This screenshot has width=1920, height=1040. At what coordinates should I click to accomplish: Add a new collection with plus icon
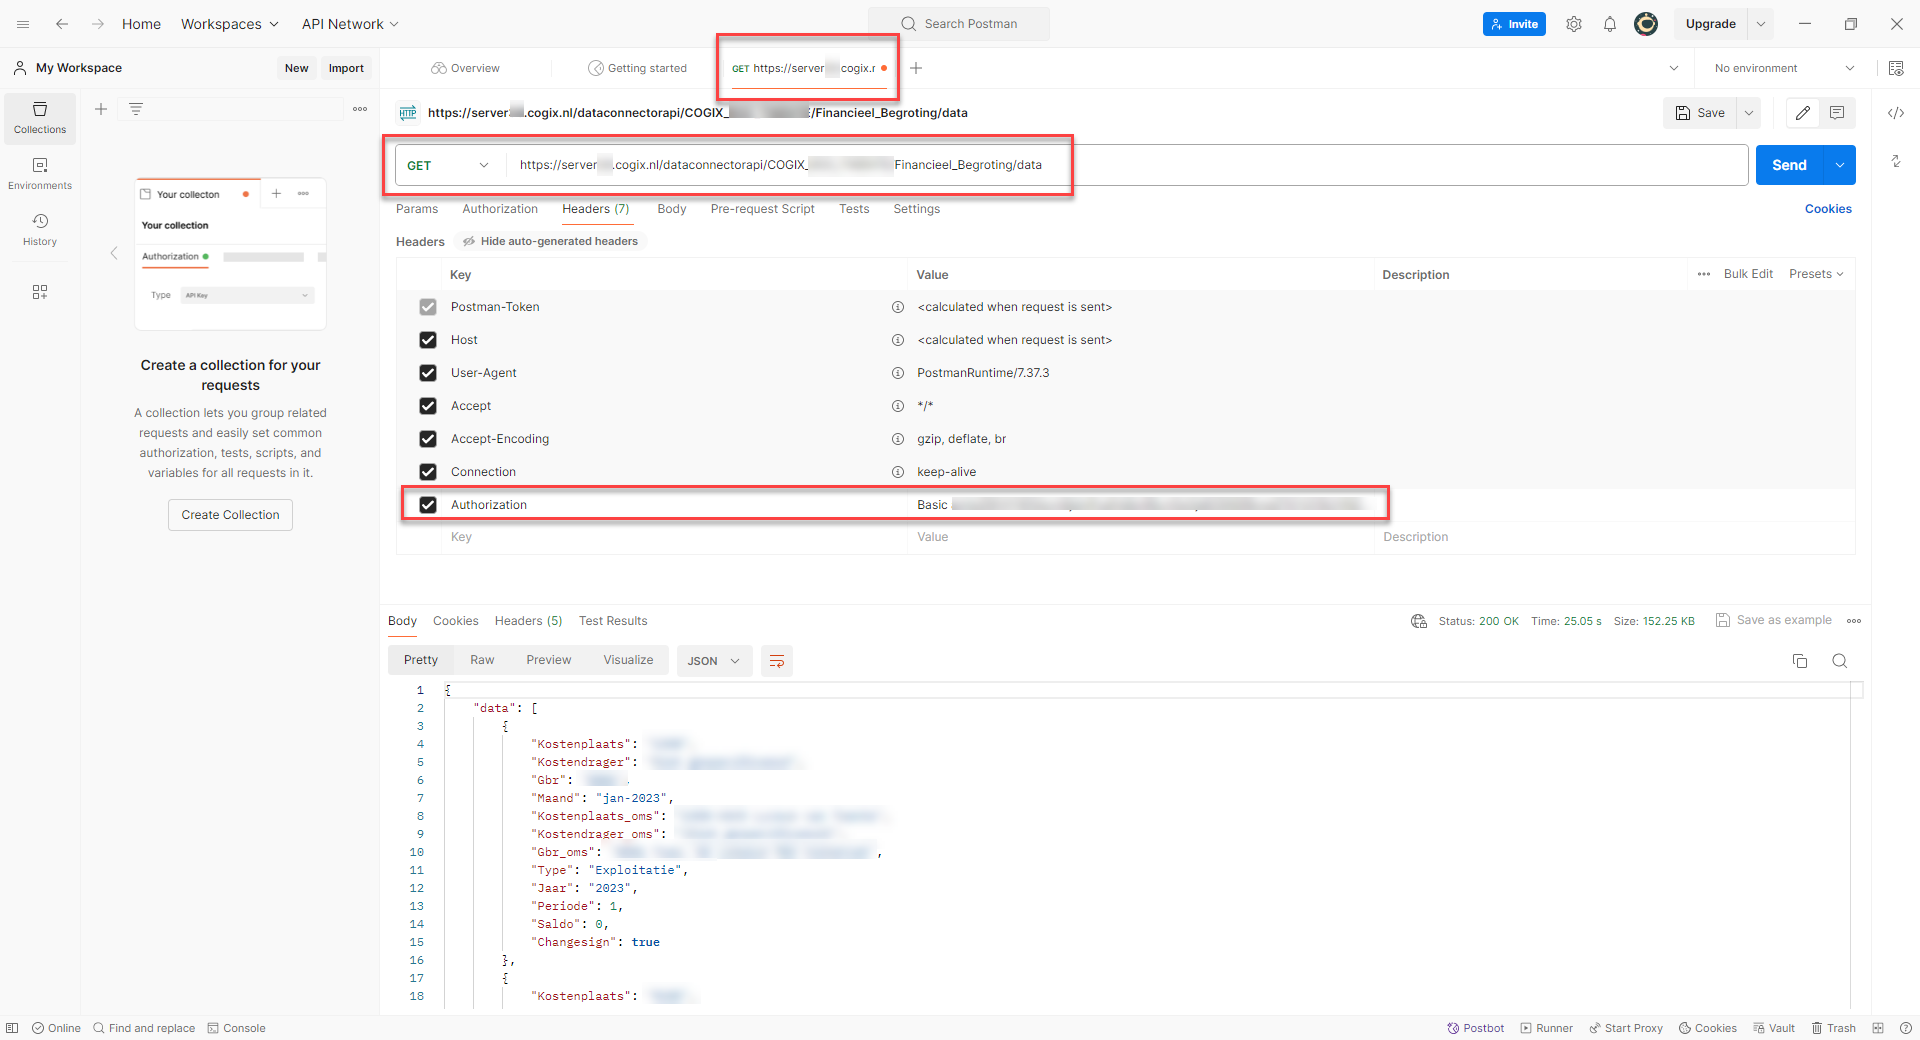(101, 109)
